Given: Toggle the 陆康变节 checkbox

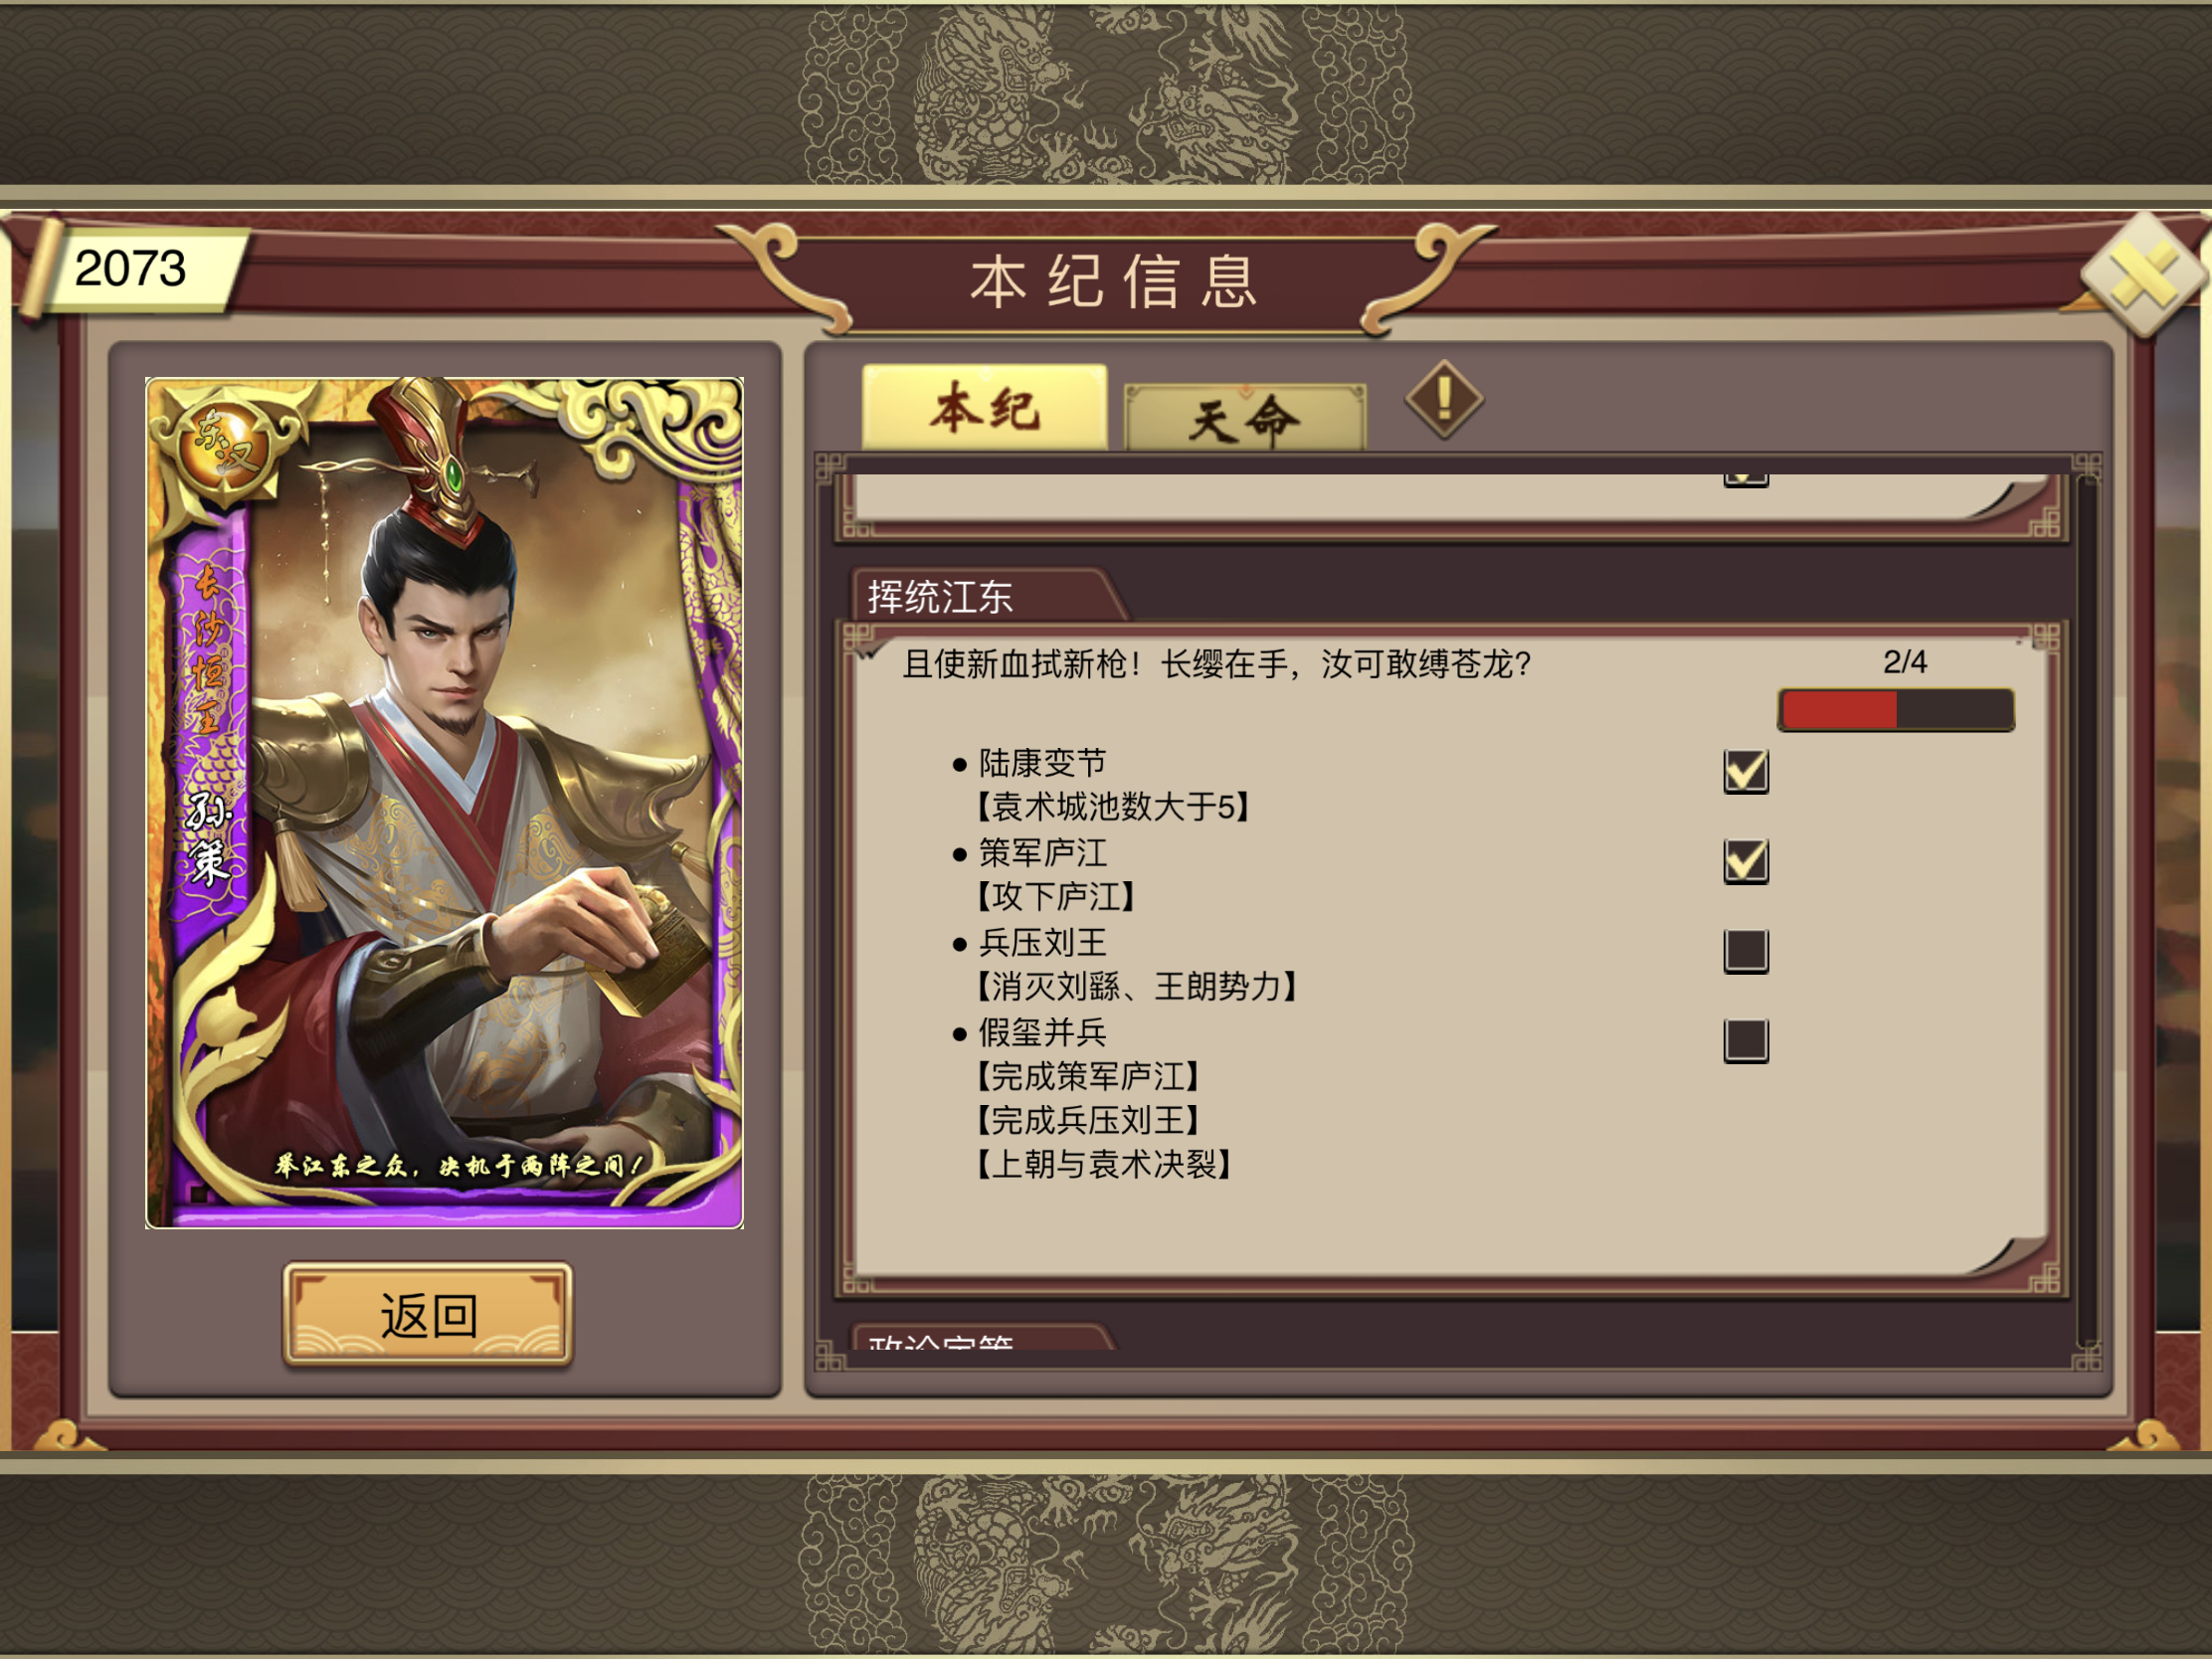Looking at the screenshot, I should click(1746, 771).
